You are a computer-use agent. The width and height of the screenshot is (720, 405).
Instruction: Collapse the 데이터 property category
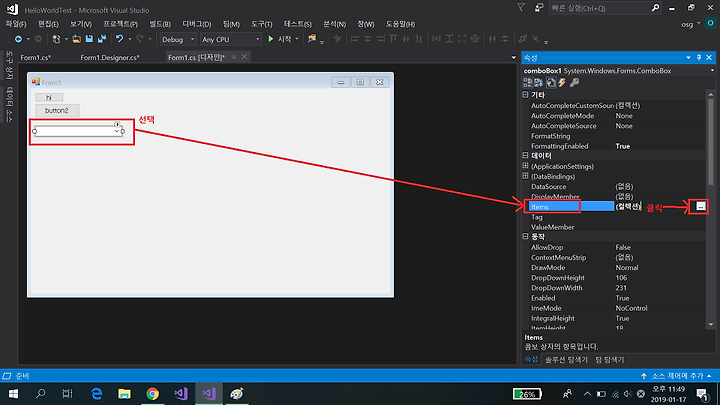(x=525, y=156)
